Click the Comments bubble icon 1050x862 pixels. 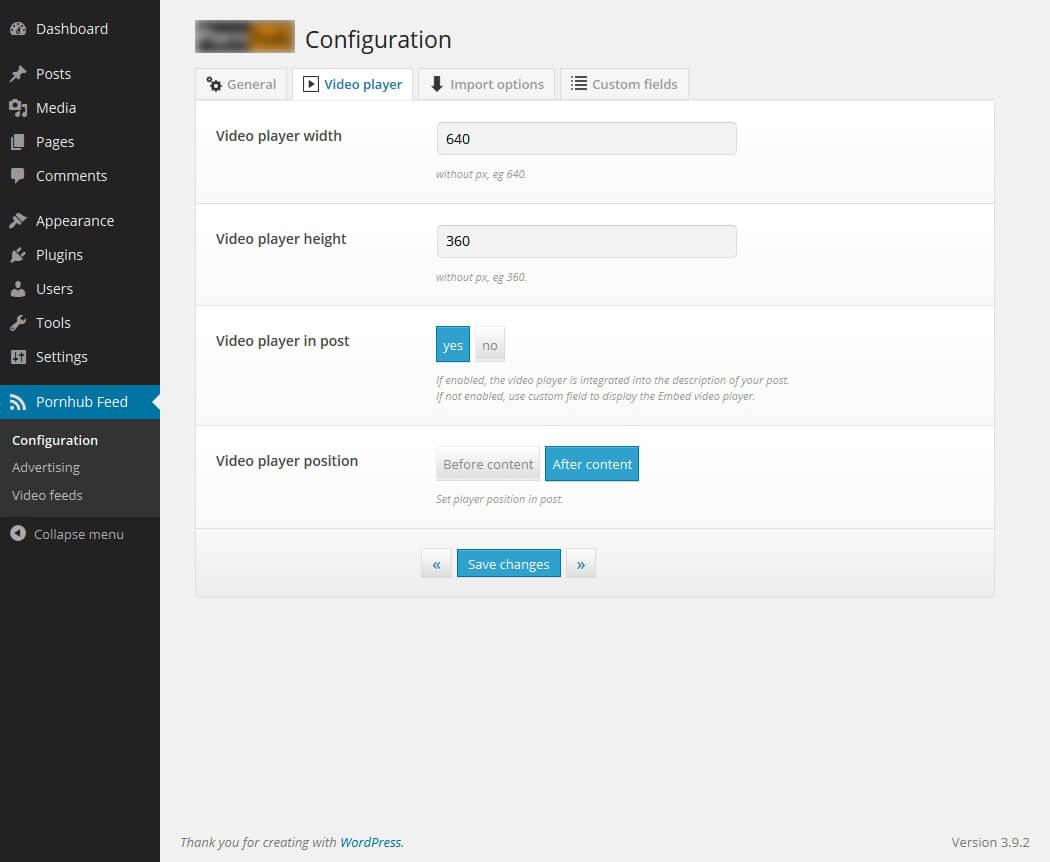pos(18,176)
